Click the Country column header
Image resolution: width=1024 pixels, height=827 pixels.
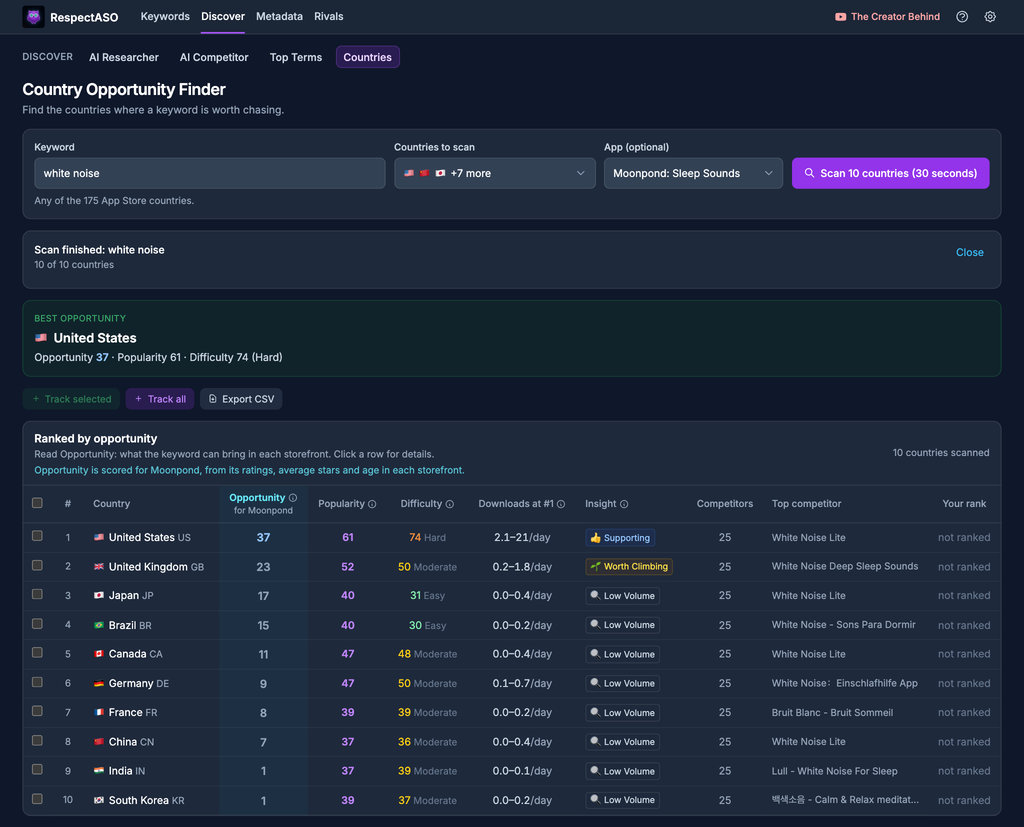pyautogui.click(x=112, y=504)
